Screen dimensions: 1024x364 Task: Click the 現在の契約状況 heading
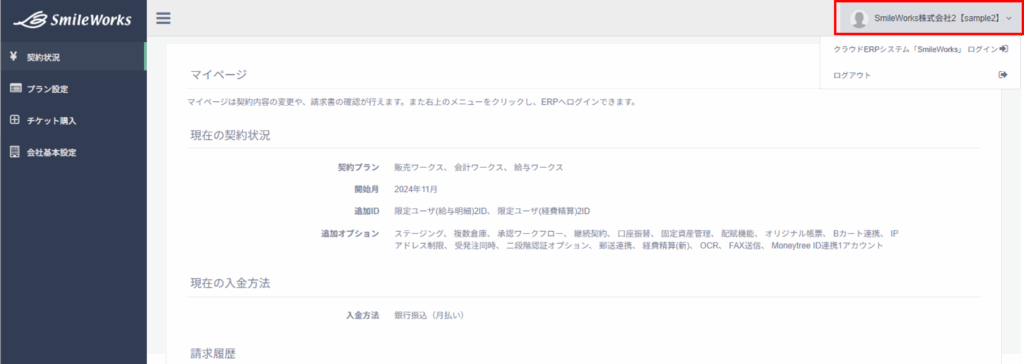click(231, 136)
